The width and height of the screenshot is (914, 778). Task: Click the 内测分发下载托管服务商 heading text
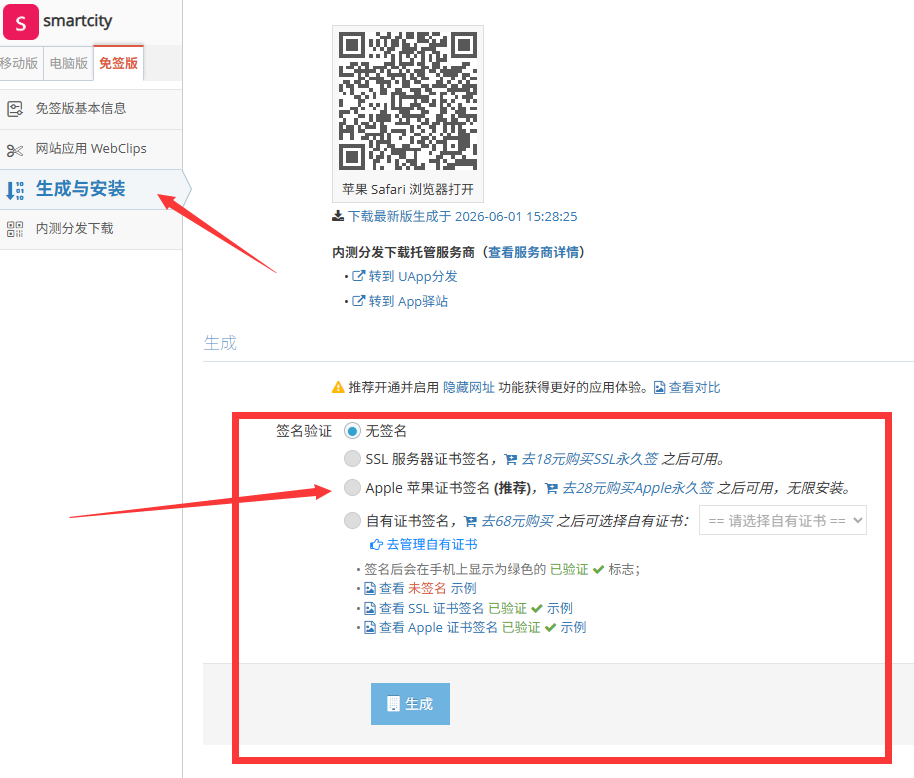[403, 252]
